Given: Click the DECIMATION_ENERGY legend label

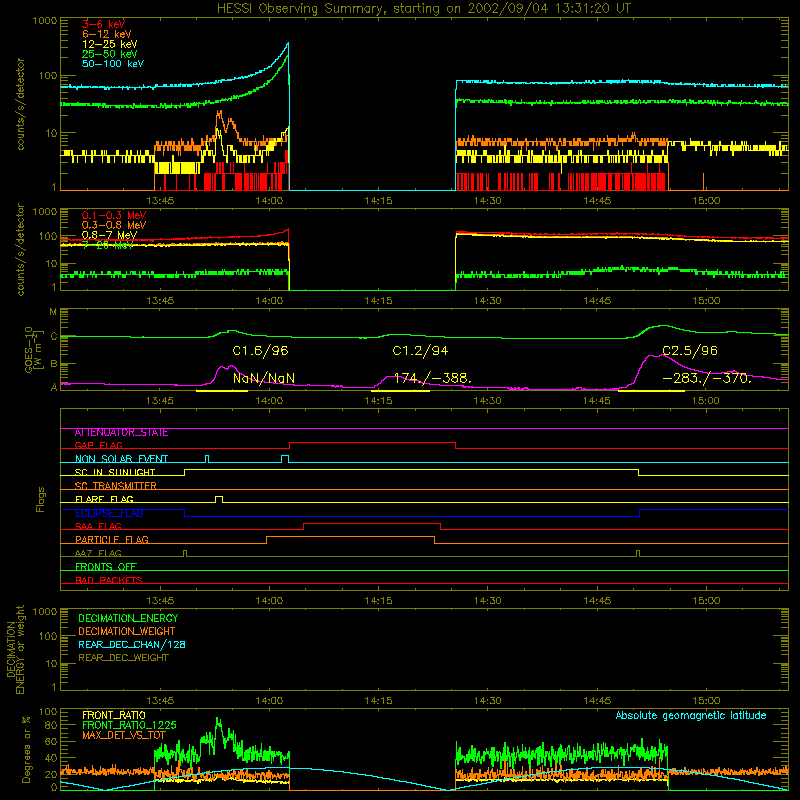Looking at the screenshot, I should (x=128, y=618).
